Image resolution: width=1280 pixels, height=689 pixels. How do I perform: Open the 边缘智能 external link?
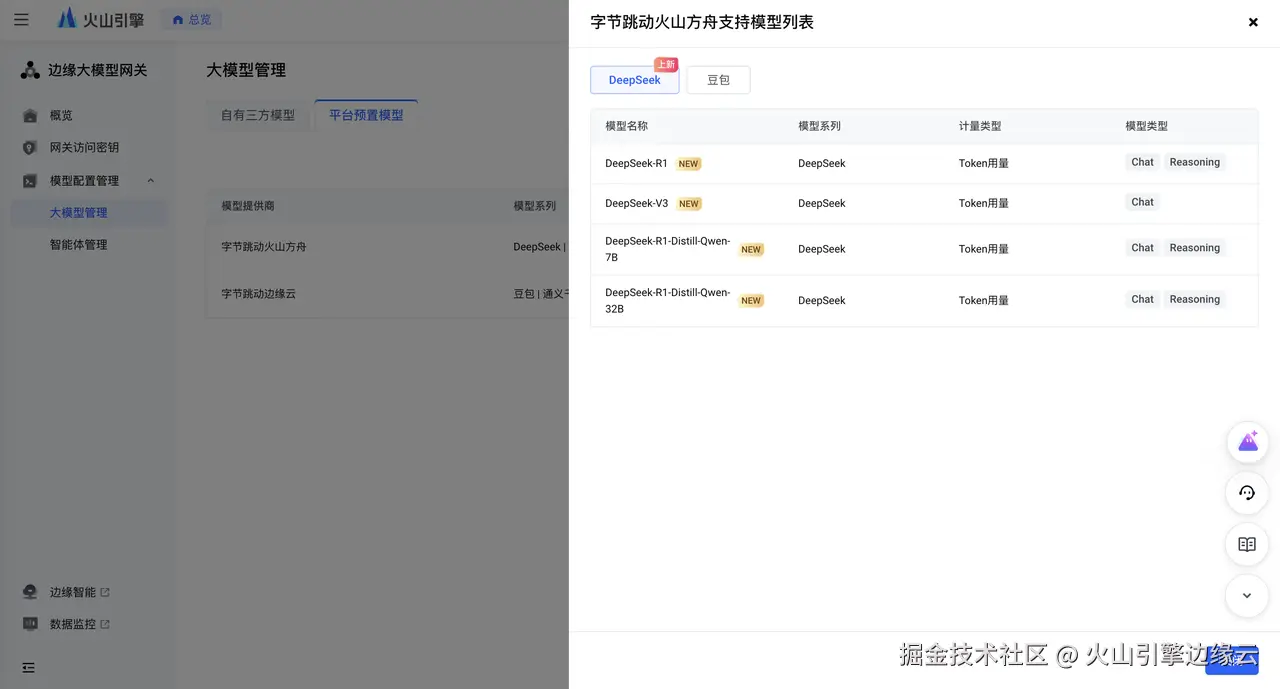79,592
